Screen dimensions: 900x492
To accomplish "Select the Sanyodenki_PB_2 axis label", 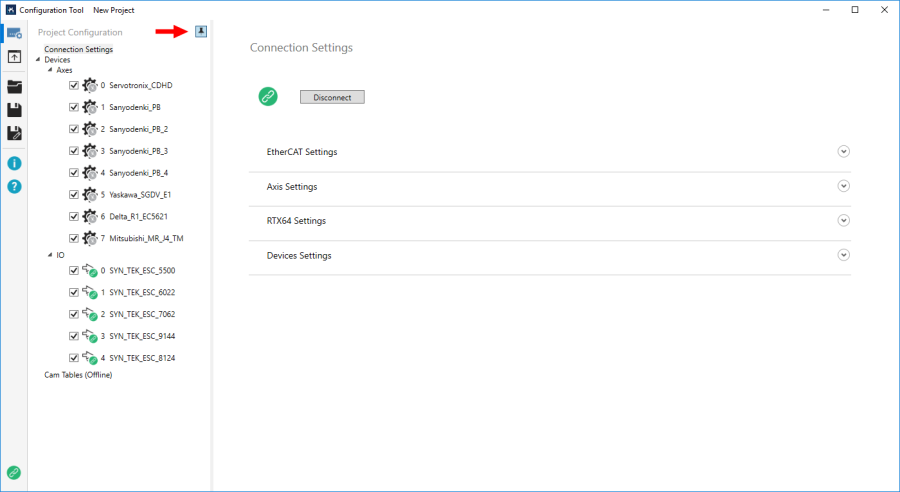I will pyautogui.click(x=138, y=129).
